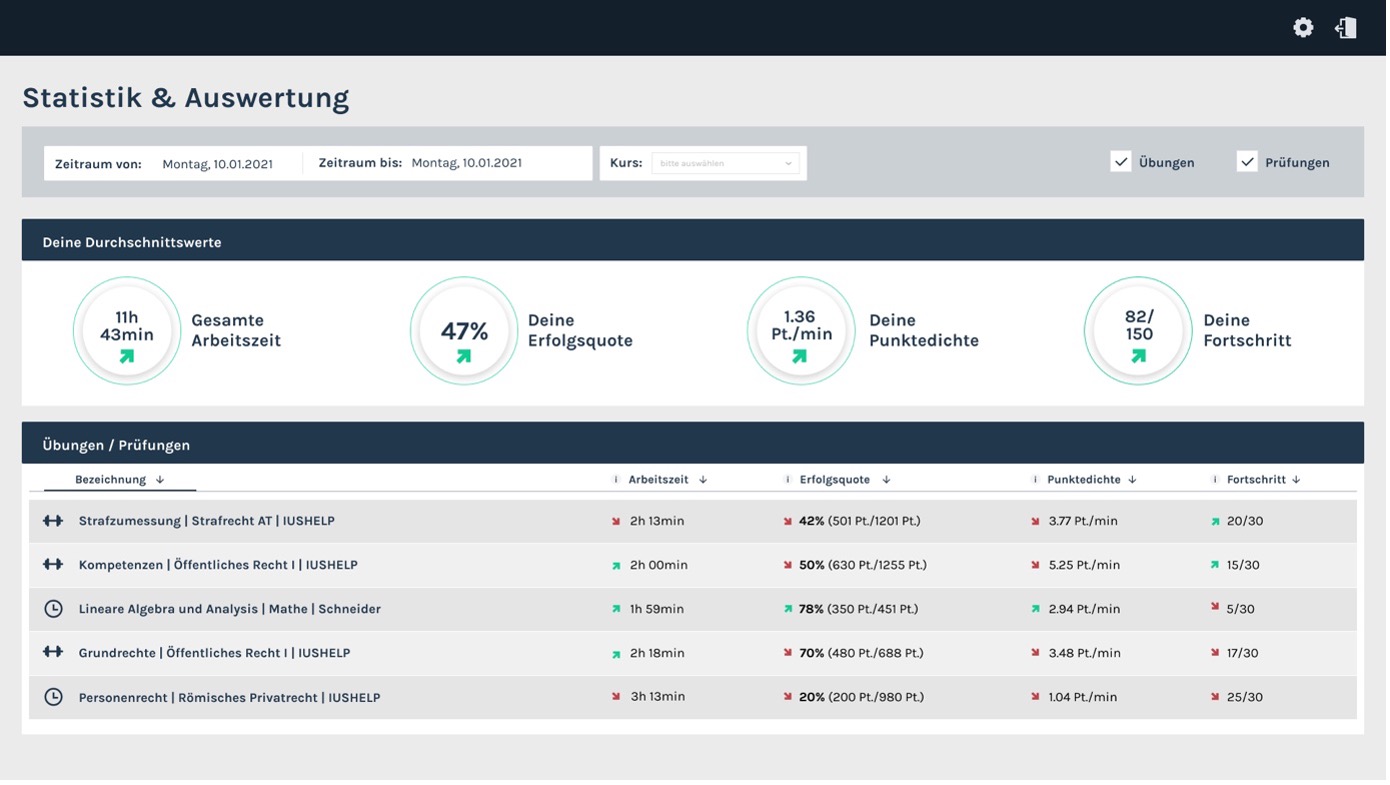Click info icon next to Fortschritt header
The width and height of the screenshot is (1390, 785).
click(x=1214, y=480)
